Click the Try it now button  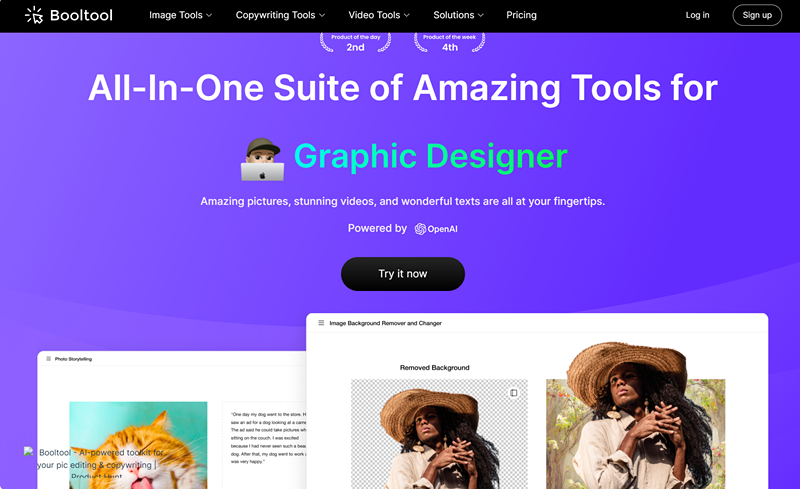[403, 274]
